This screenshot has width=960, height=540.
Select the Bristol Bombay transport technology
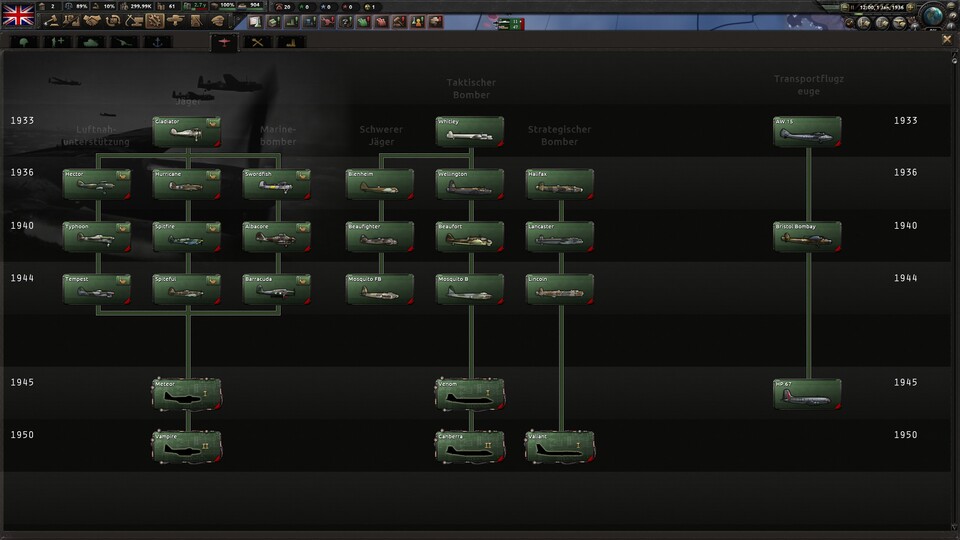807,236
